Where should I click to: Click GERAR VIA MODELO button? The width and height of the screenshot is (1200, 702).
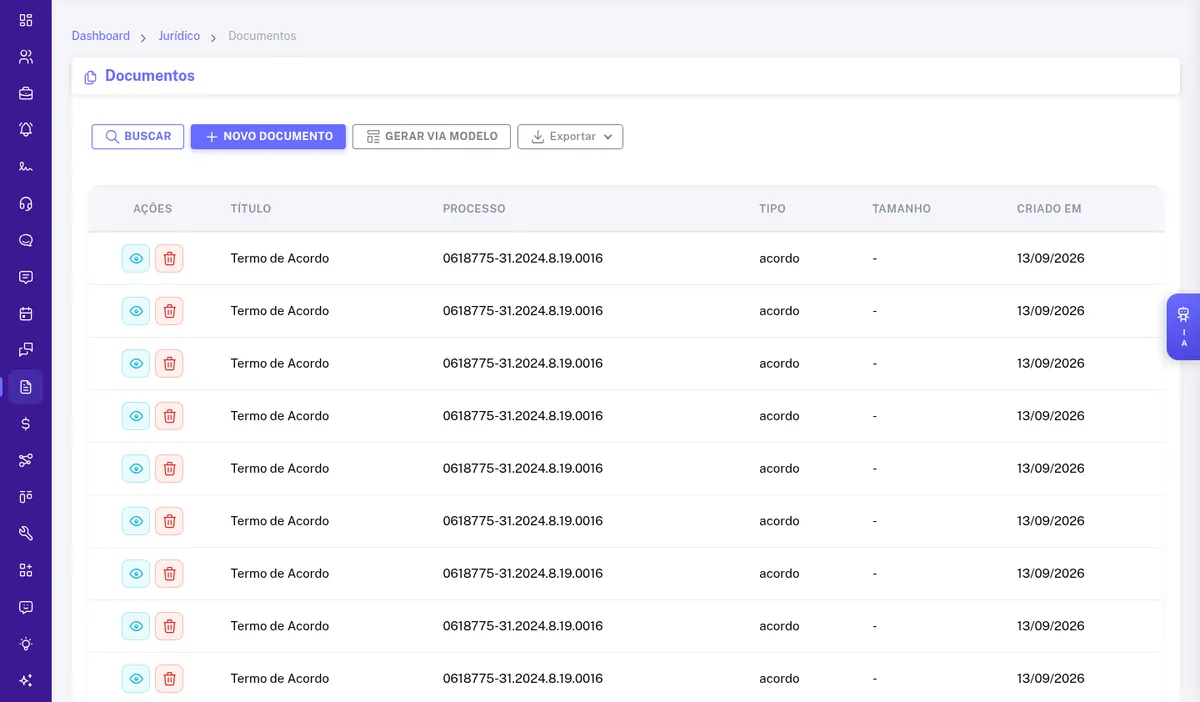tap(432, 136)
